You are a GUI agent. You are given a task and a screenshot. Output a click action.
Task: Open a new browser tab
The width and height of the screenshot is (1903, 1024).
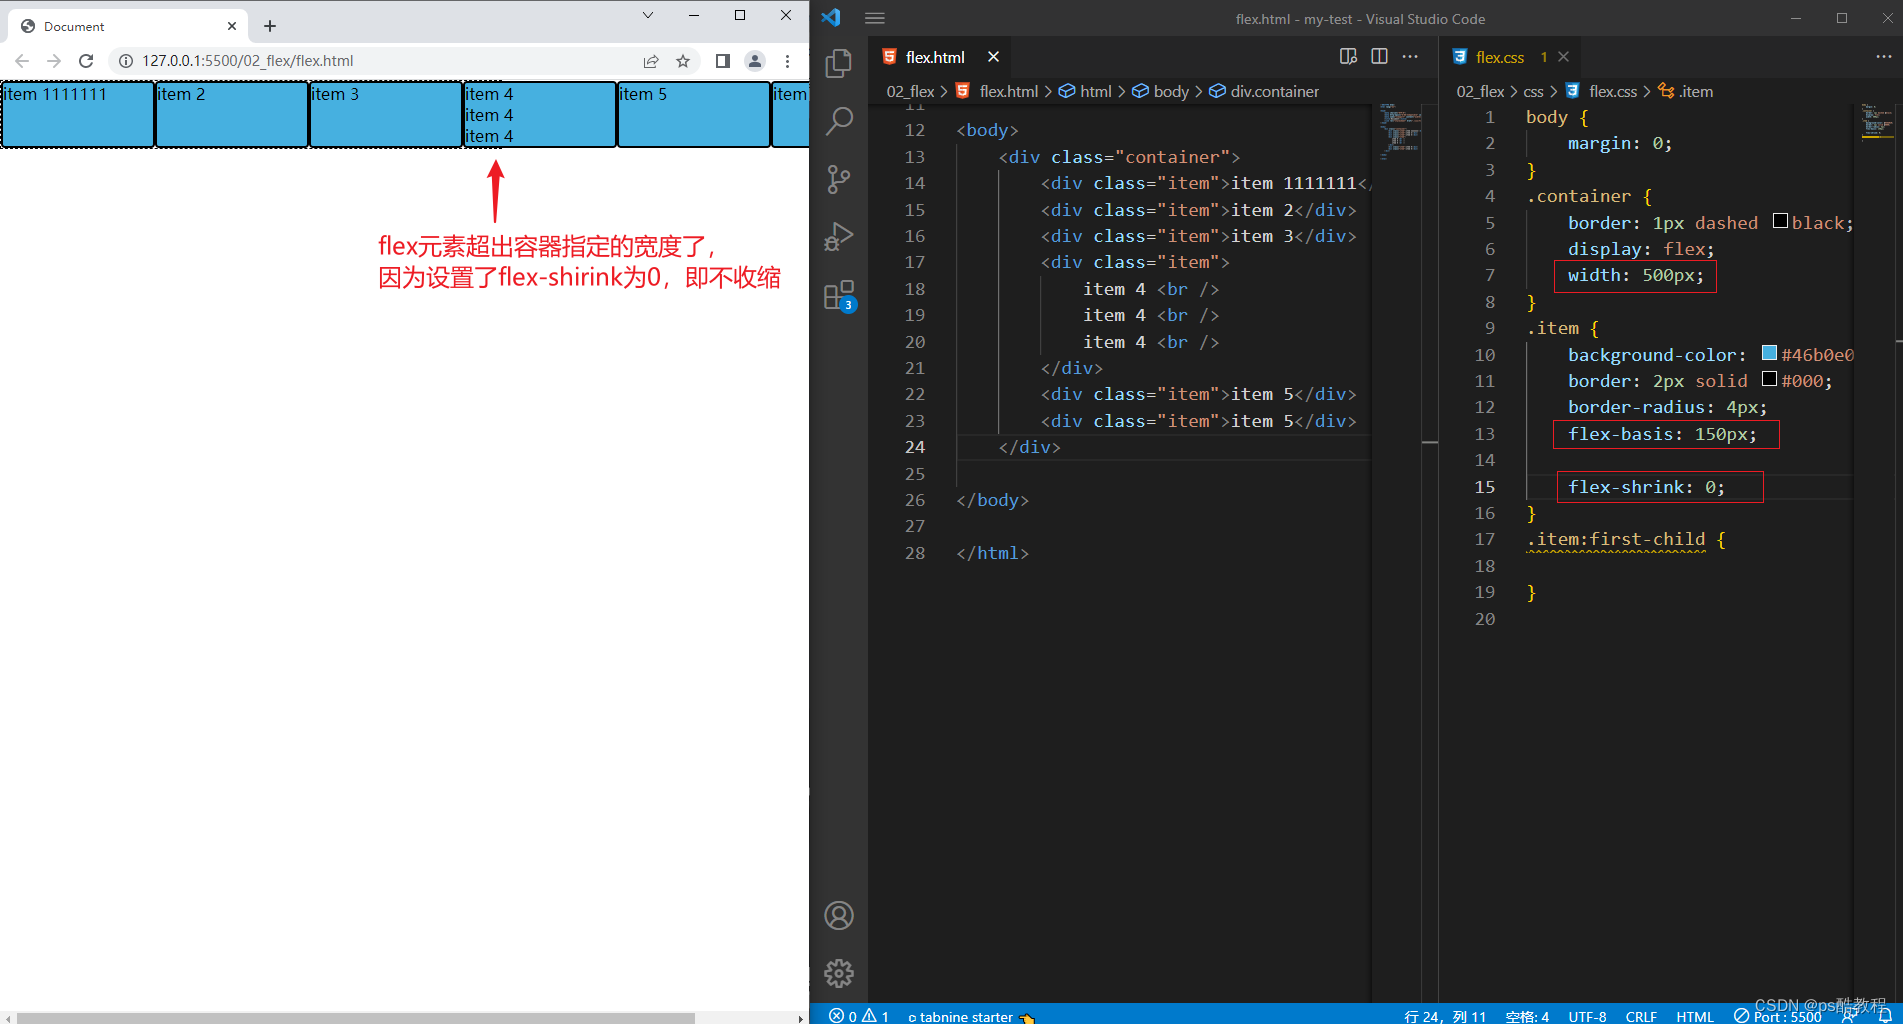[x=270, y=26]
